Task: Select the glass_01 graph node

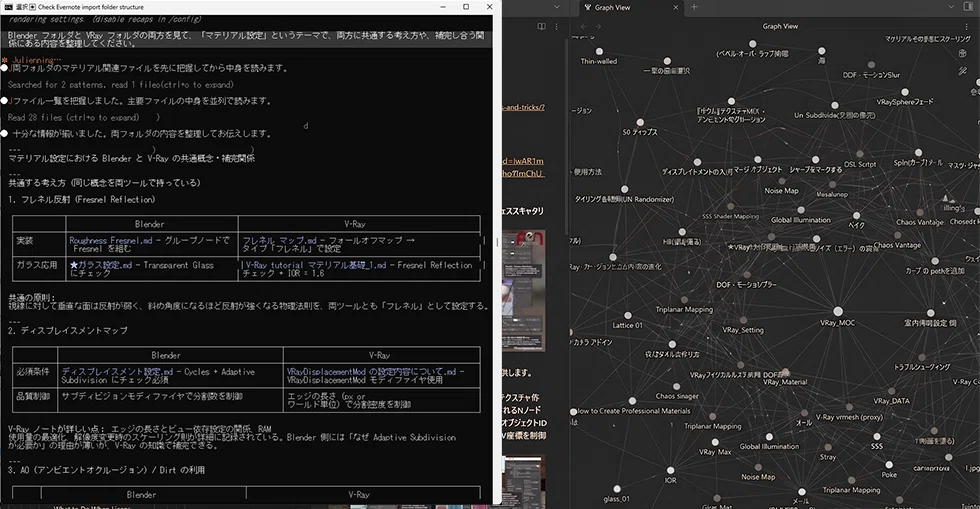Action: coord(617,489)
